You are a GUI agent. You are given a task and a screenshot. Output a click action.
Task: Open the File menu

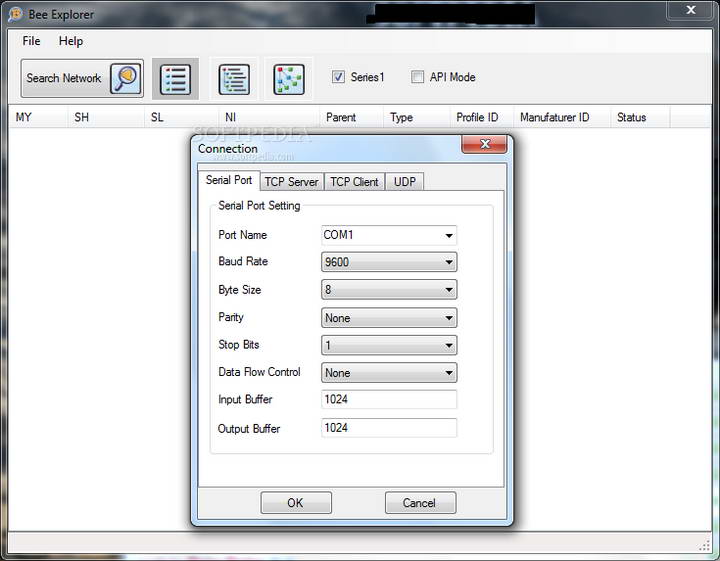click(31, 41)
